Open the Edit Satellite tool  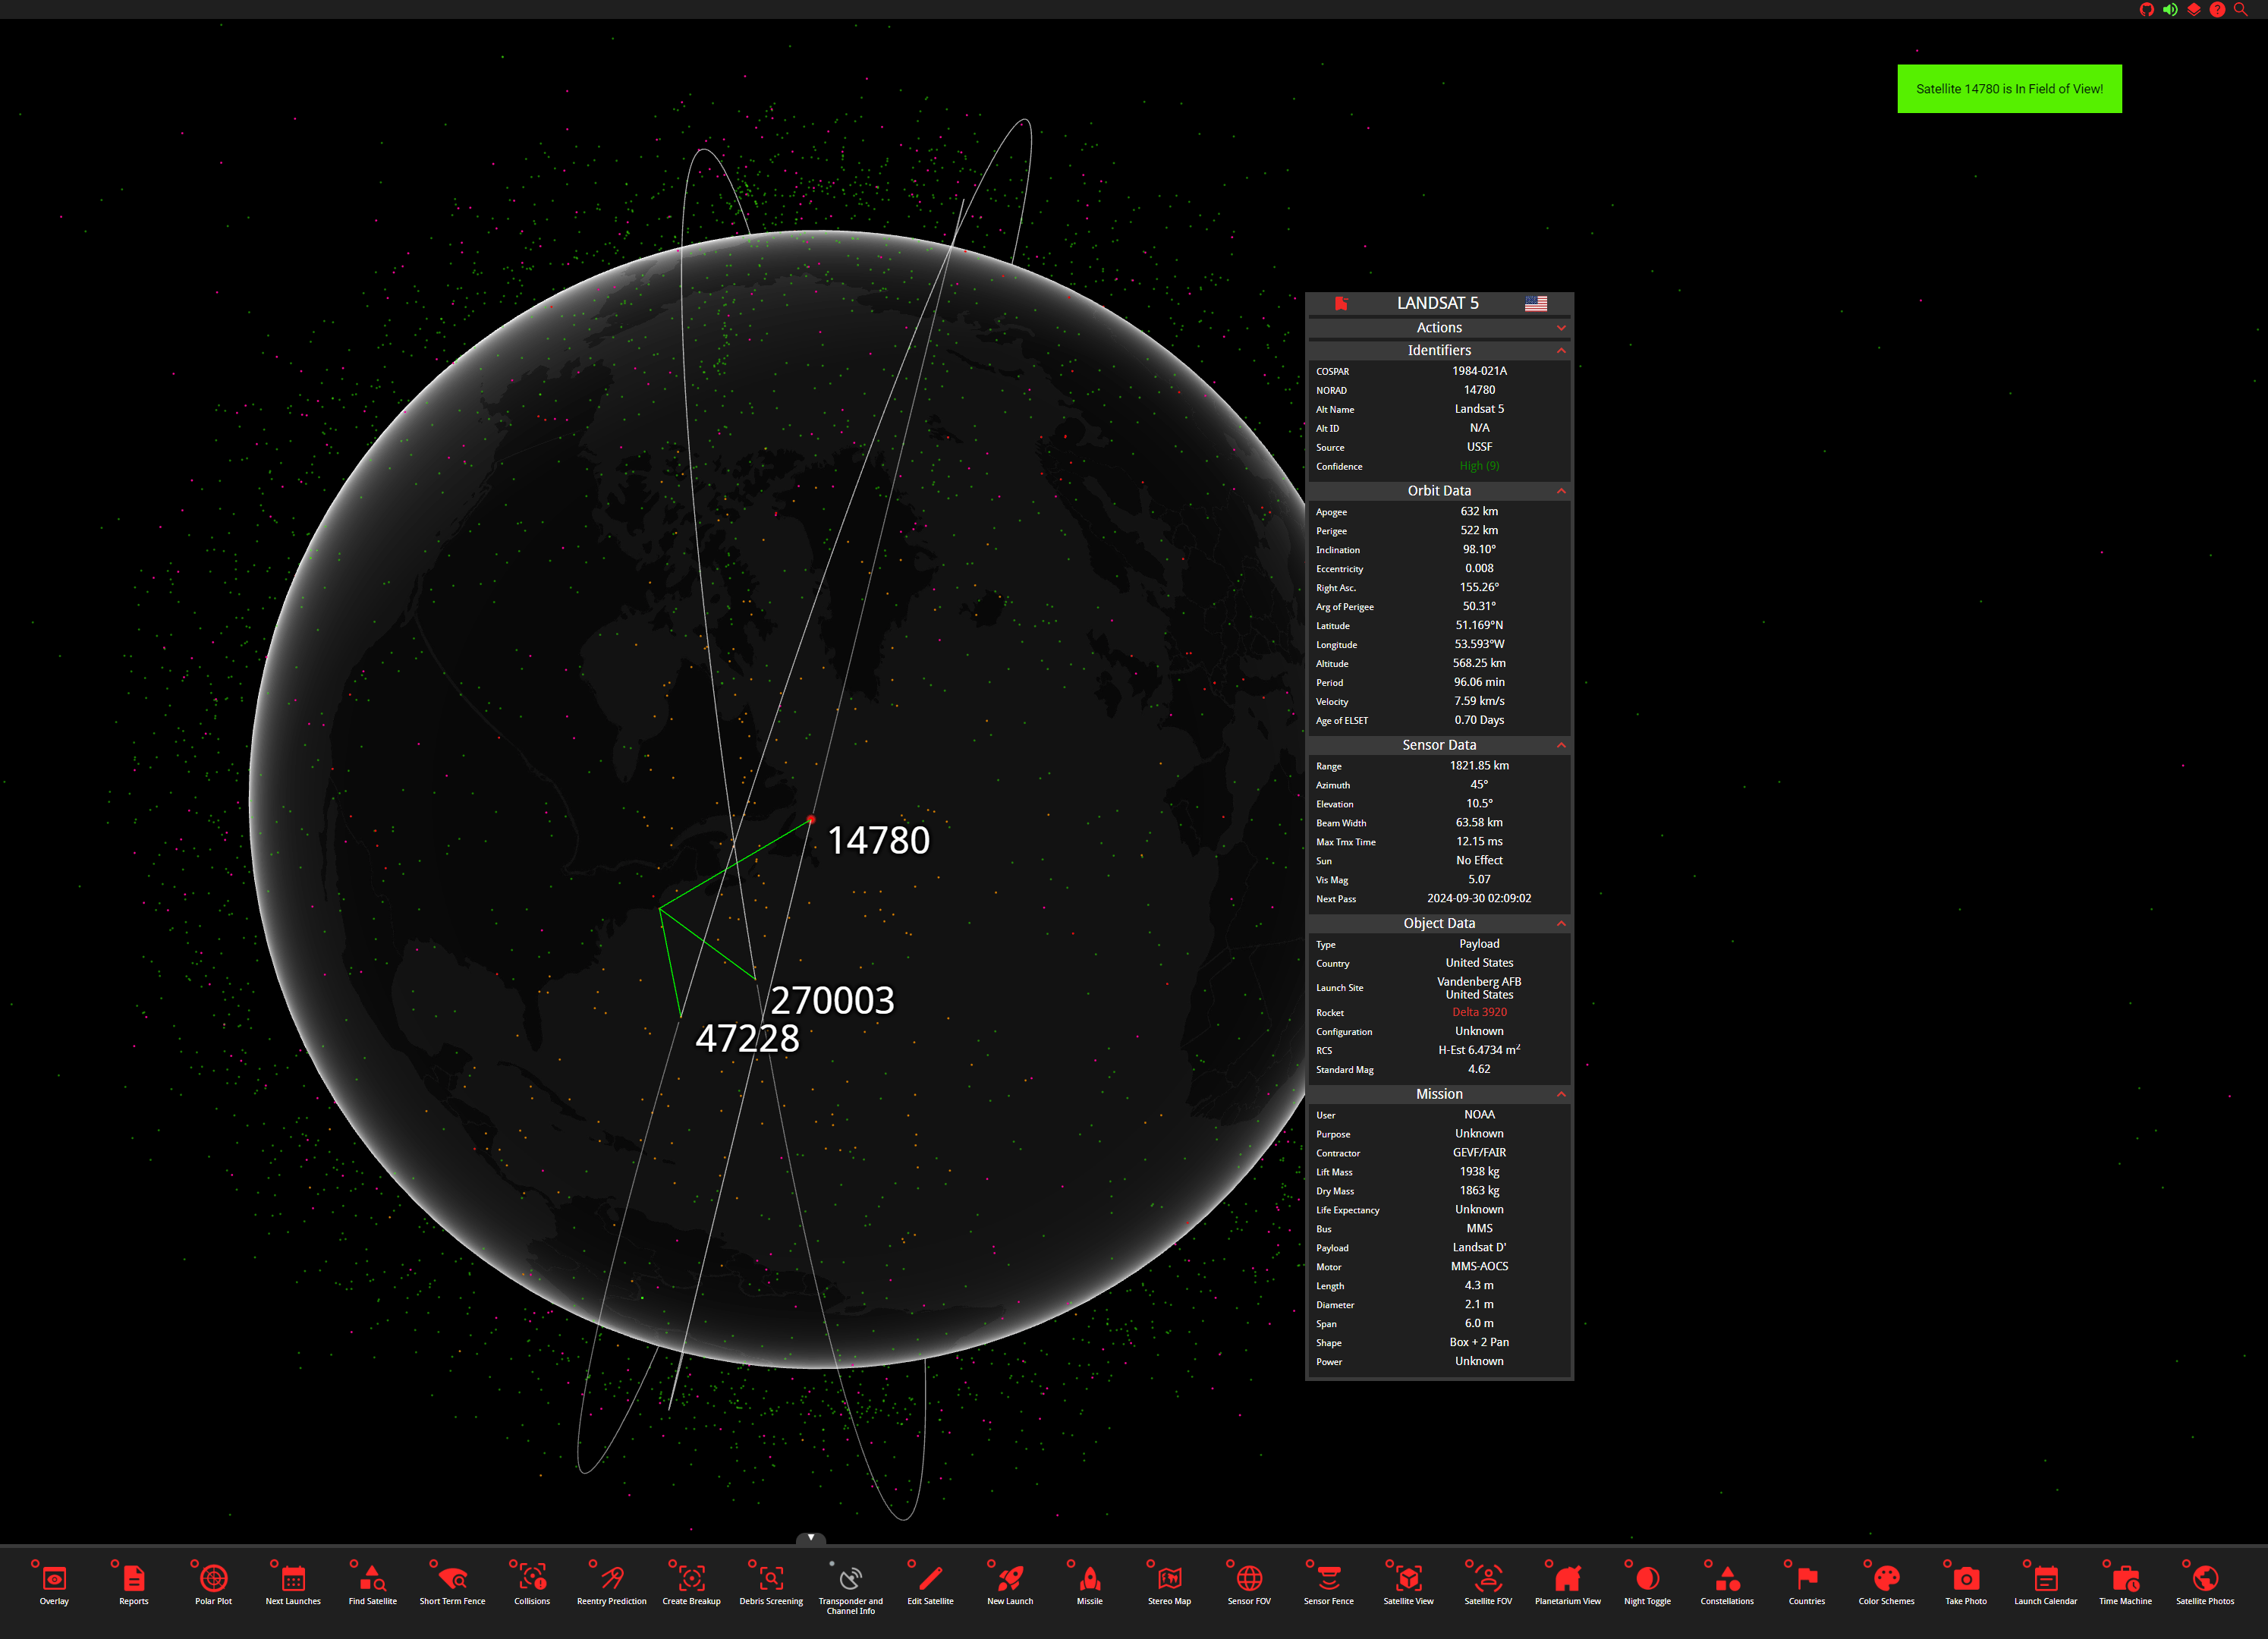pos(930,1584)
